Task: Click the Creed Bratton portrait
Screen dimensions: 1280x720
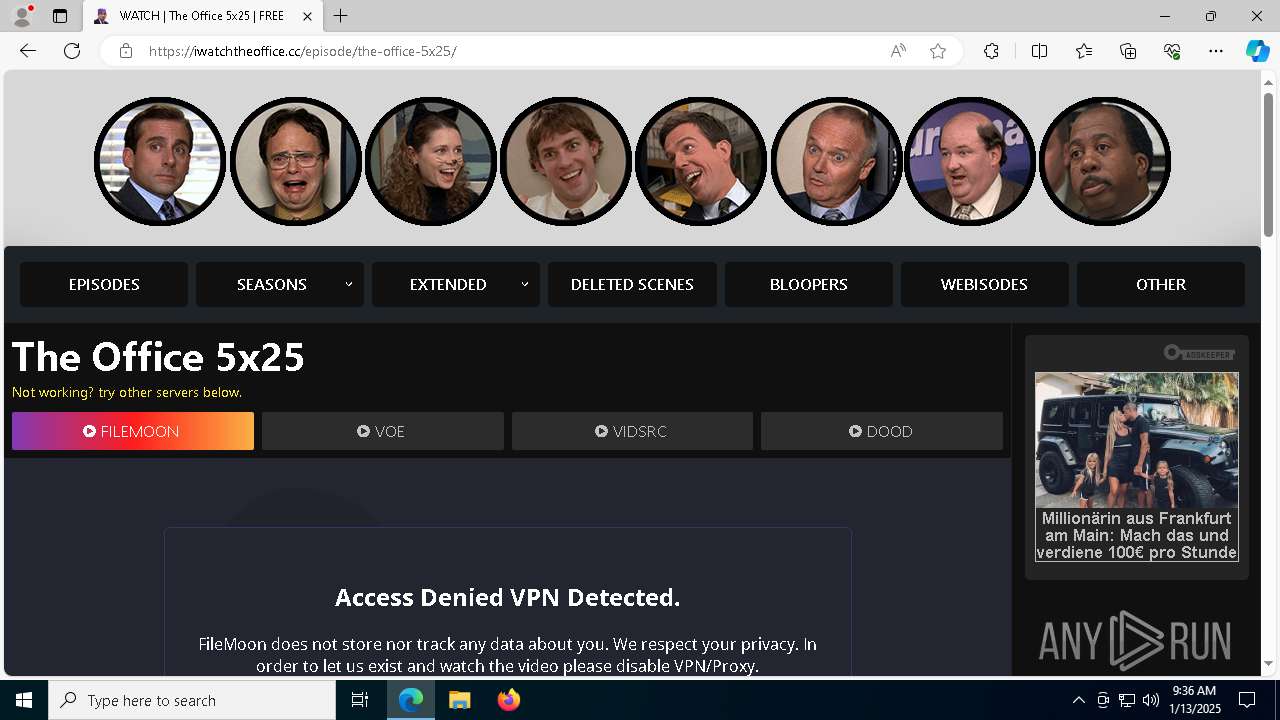Action: [x=836, y=161]
